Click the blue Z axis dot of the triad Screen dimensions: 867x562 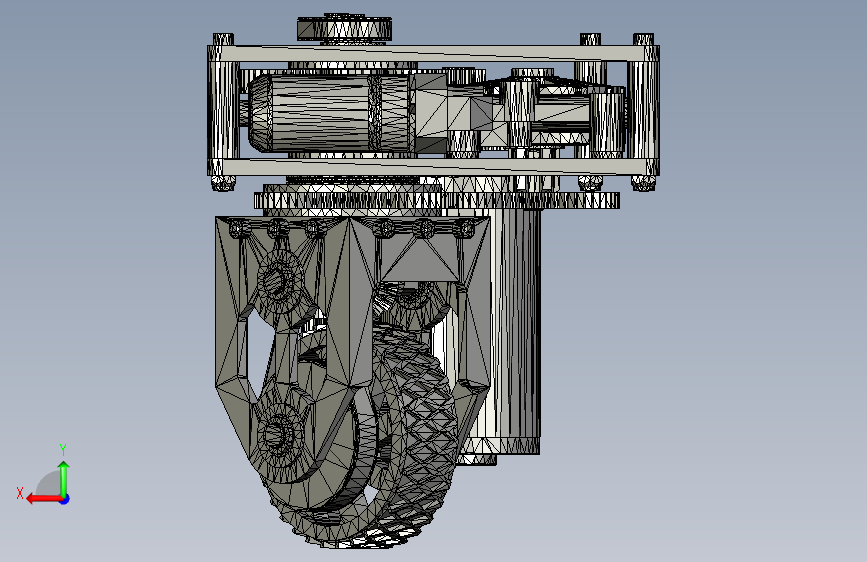click(x=65, y=499)
